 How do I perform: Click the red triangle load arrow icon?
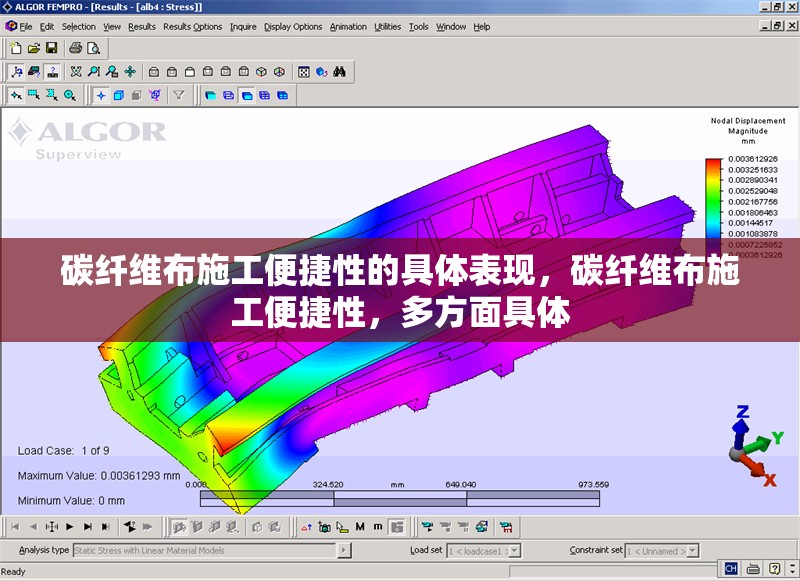[x=306, y=526]
